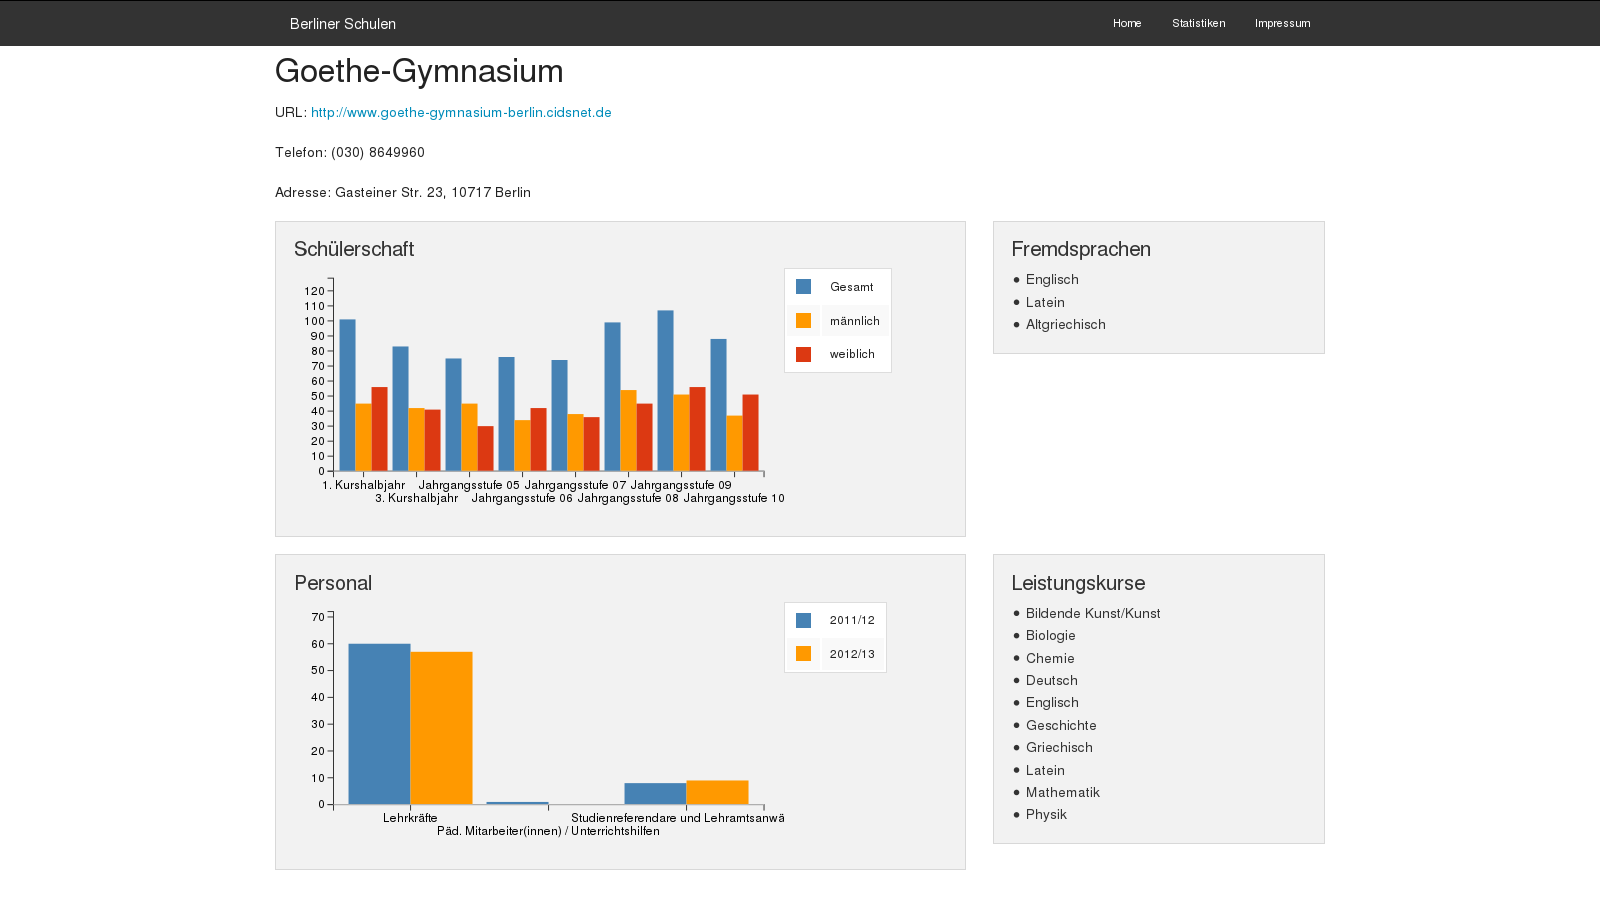Click the Jahrgangsstufe 05 axis label
Screen dimensions: 1600x900
point(469,485)
